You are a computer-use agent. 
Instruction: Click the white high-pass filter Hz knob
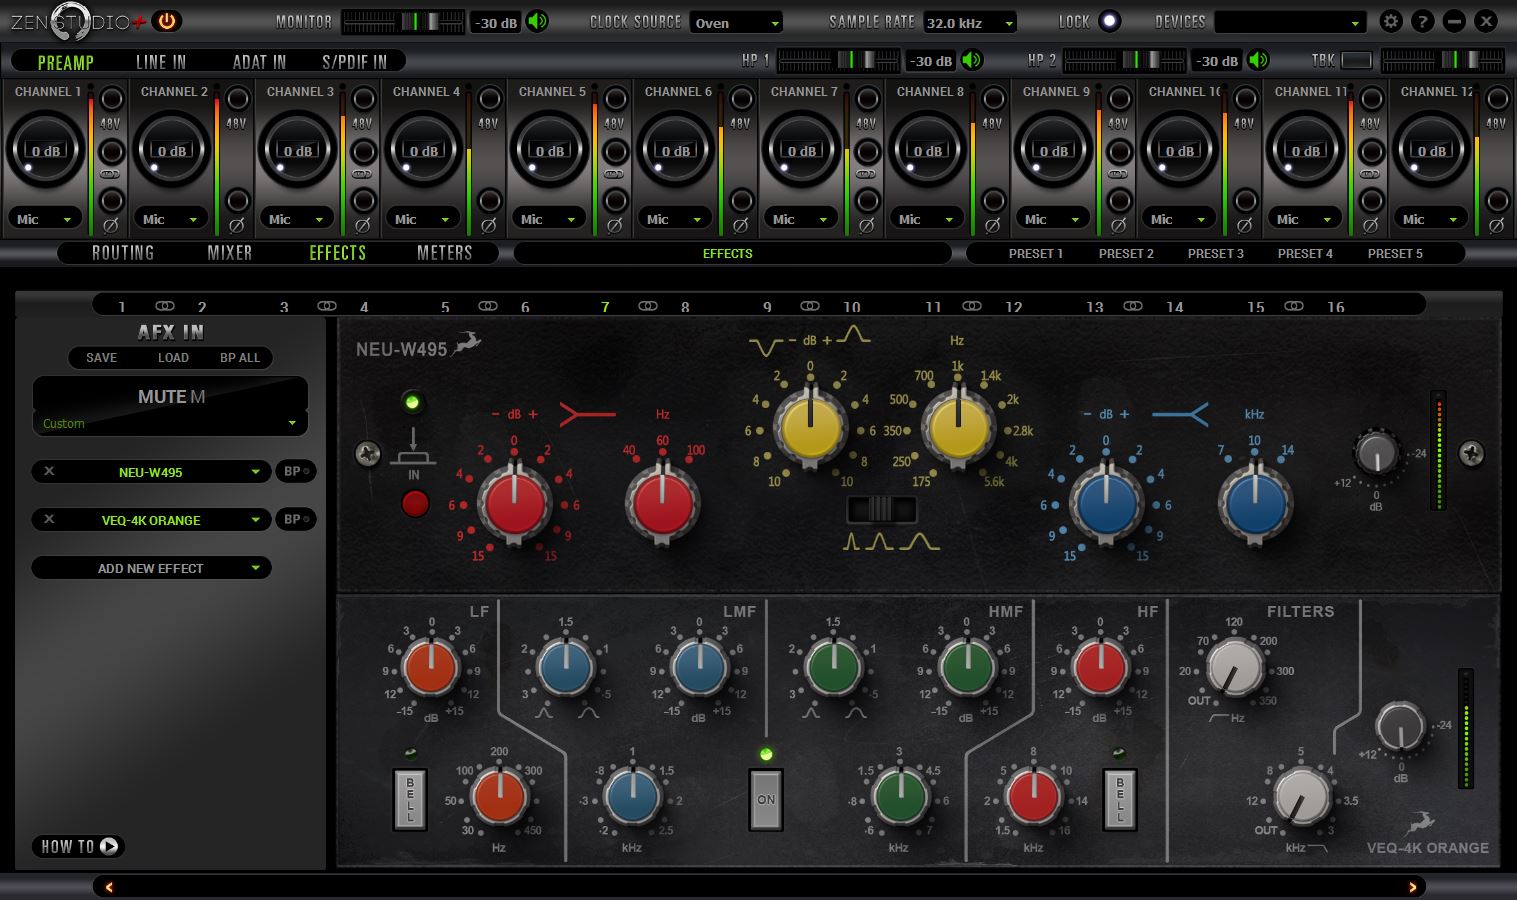tap(1234, 668)
